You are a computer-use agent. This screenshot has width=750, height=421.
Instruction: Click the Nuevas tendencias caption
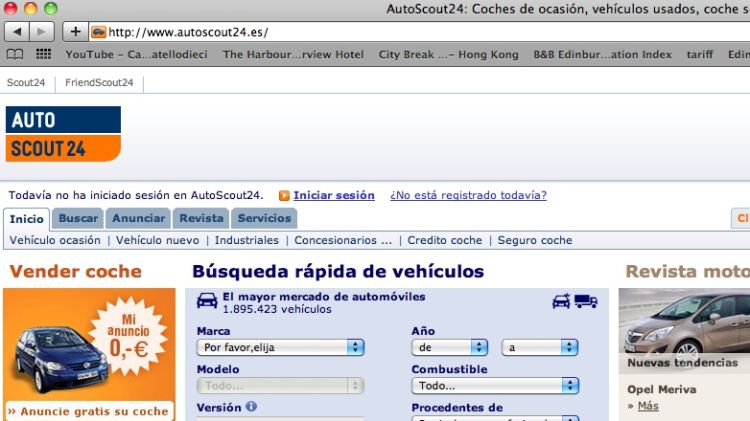[x=683, y=363]
